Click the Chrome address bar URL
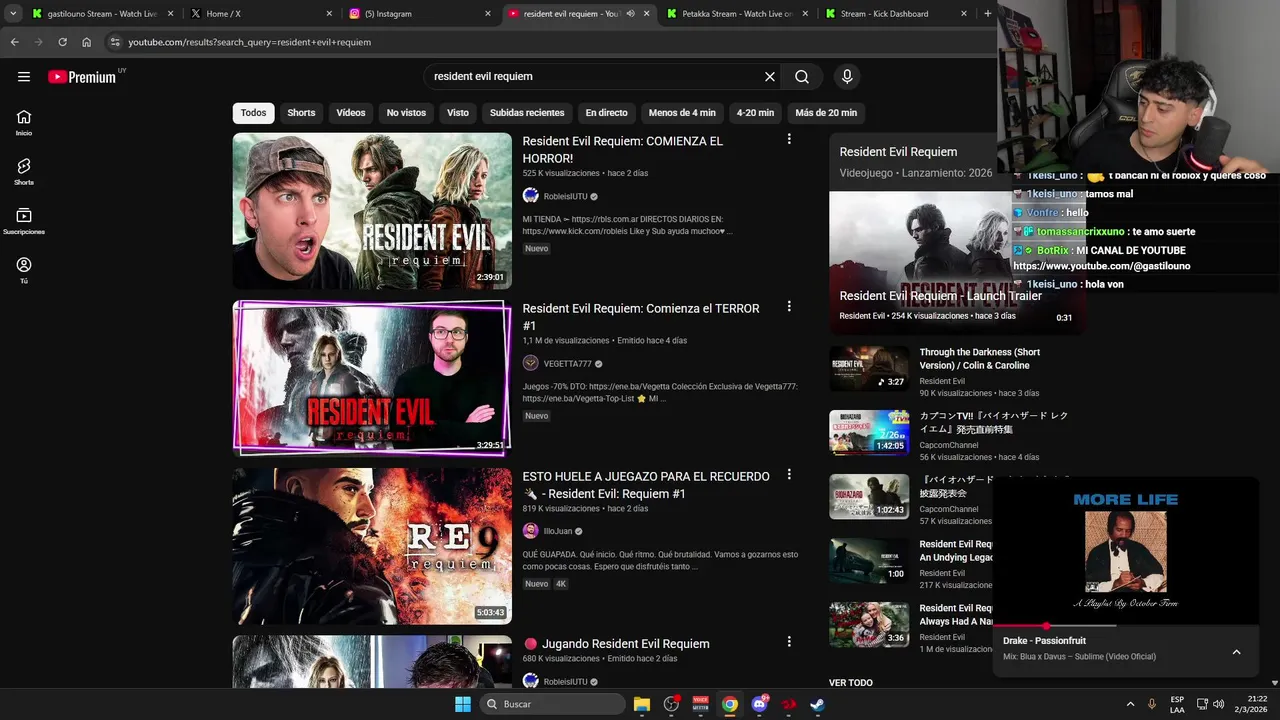The height and width of the screenshot is (720, 1280). [249, 42]
